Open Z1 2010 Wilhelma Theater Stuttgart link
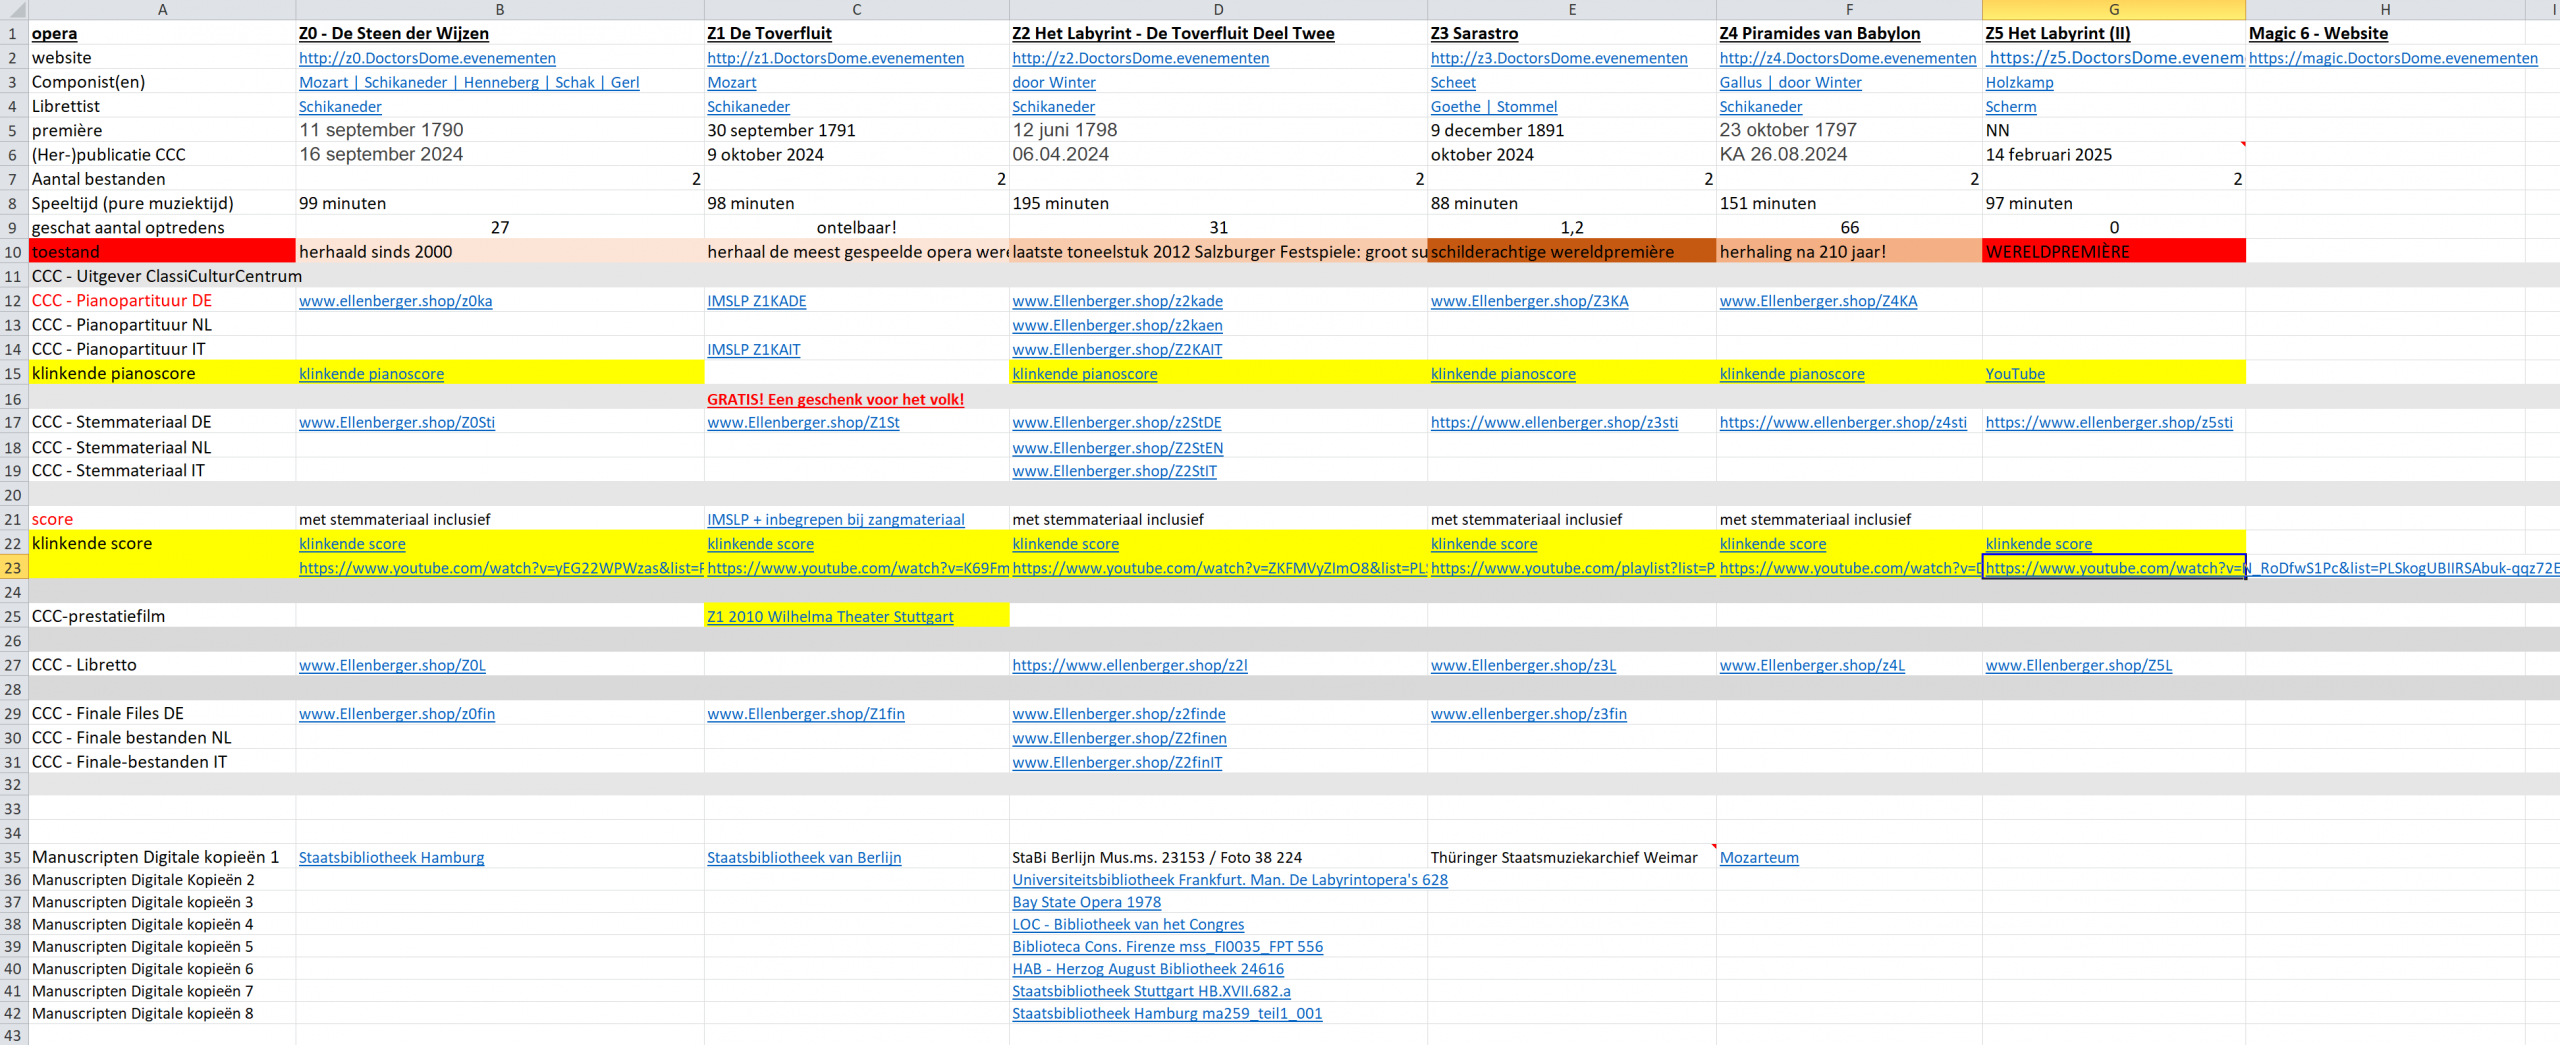This screenshot has width=2560, height=1045. [830, 617]
